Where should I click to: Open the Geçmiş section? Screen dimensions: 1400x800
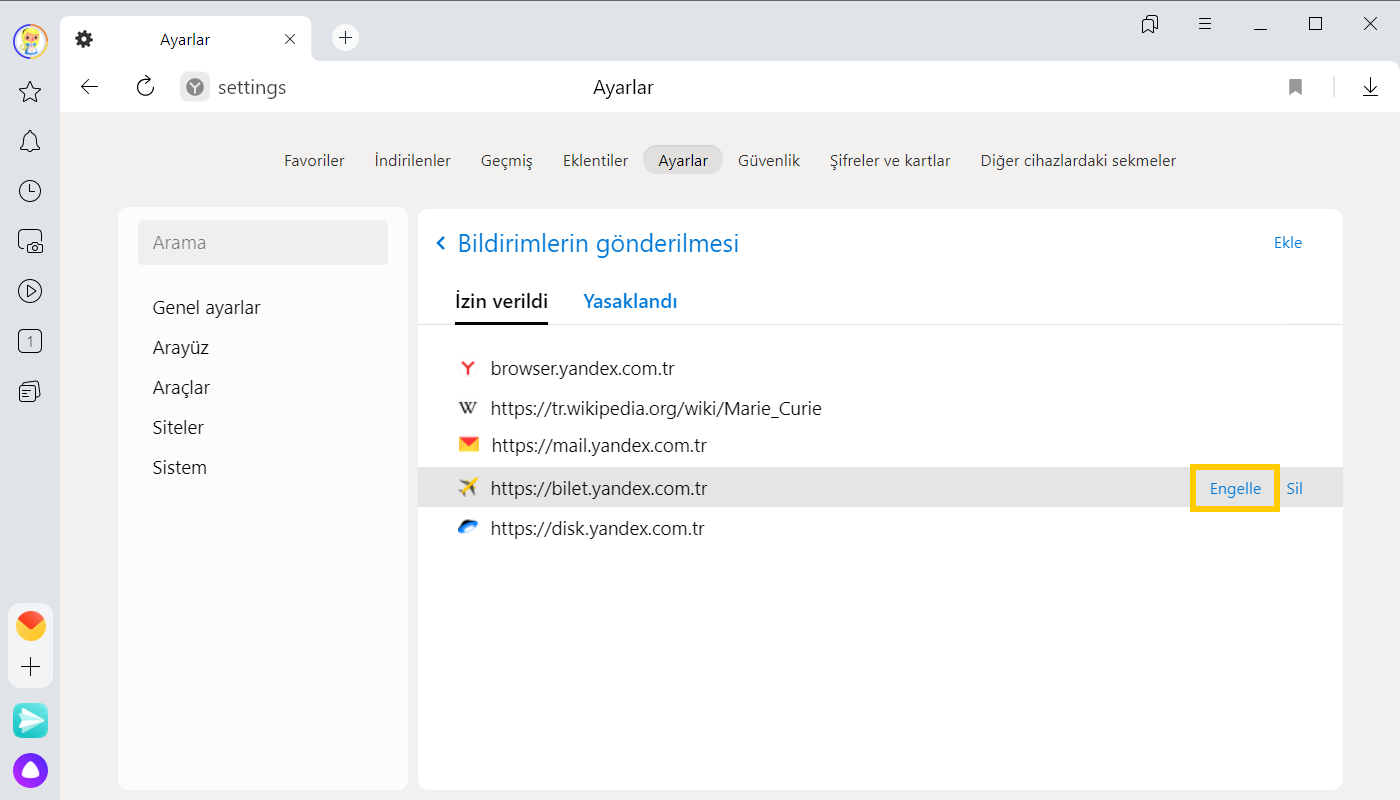point(506,160)
